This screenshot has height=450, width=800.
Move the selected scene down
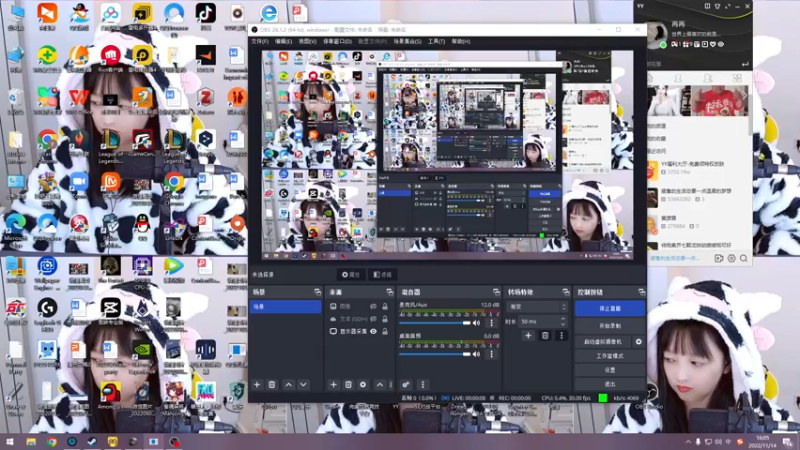pyautogui.click(x=304, y=385)
